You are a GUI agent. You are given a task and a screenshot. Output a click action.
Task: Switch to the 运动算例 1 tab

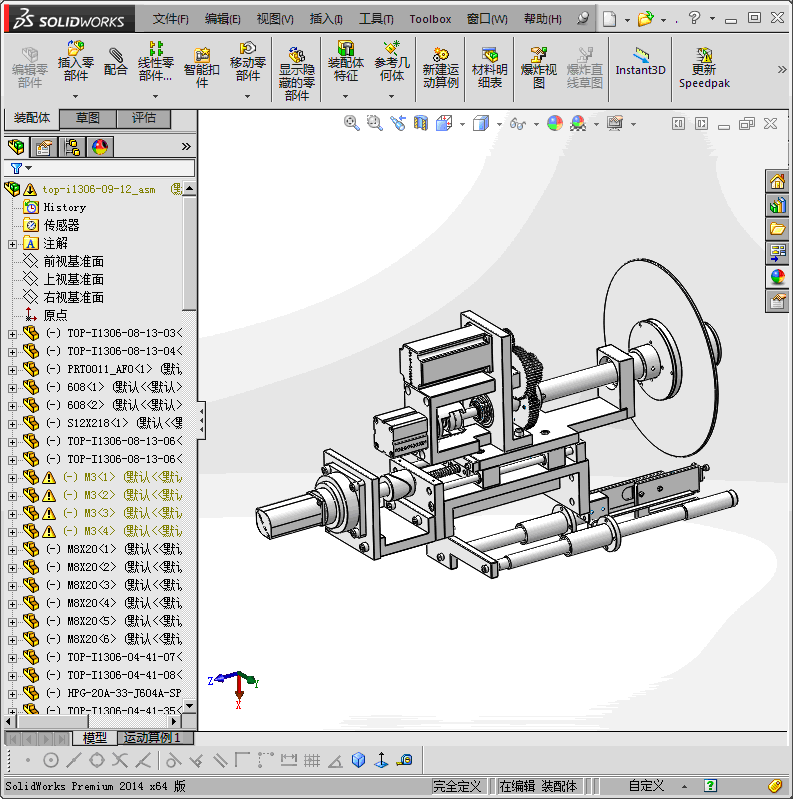[x=155, y=737]
